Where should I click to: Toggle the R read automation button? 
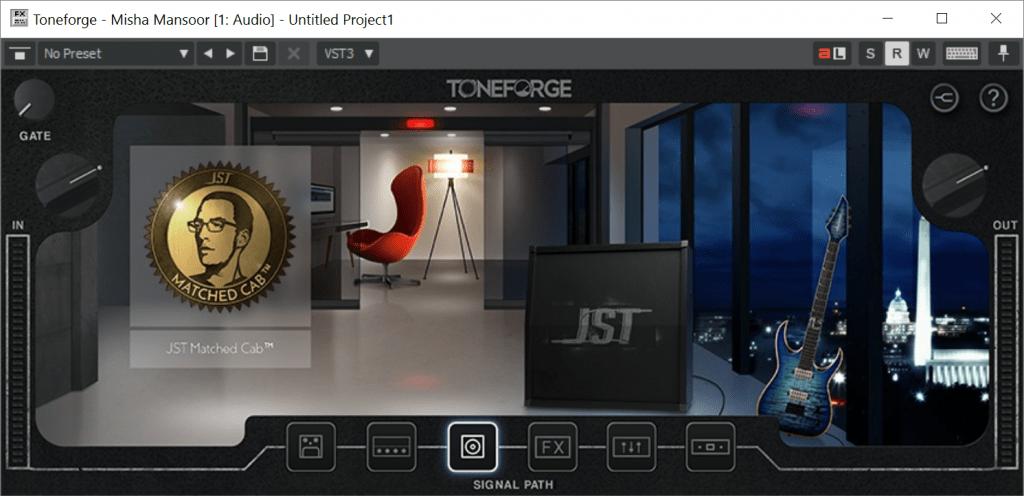tap(897, 54)
